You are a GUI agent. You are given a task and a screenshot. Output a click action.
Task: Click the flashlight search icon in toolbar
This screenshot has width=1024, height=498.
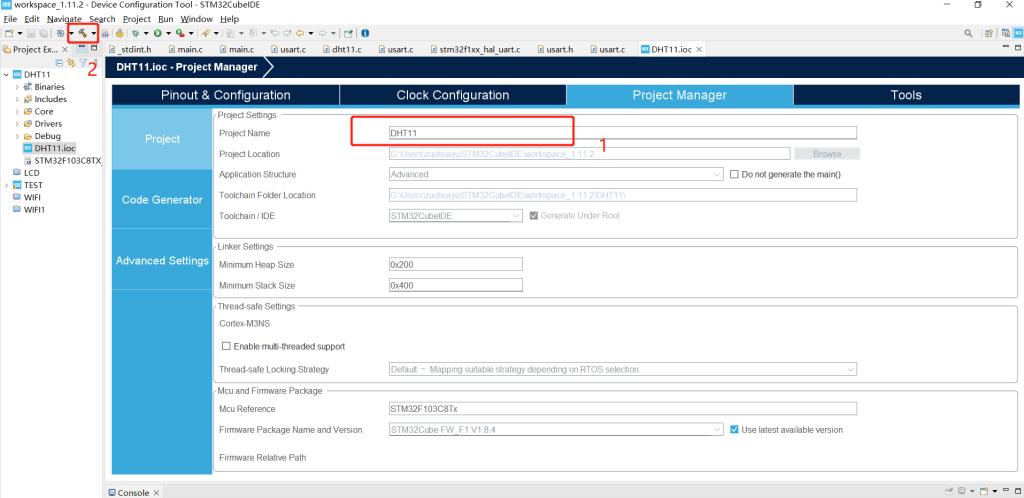(x=204, y=33)
